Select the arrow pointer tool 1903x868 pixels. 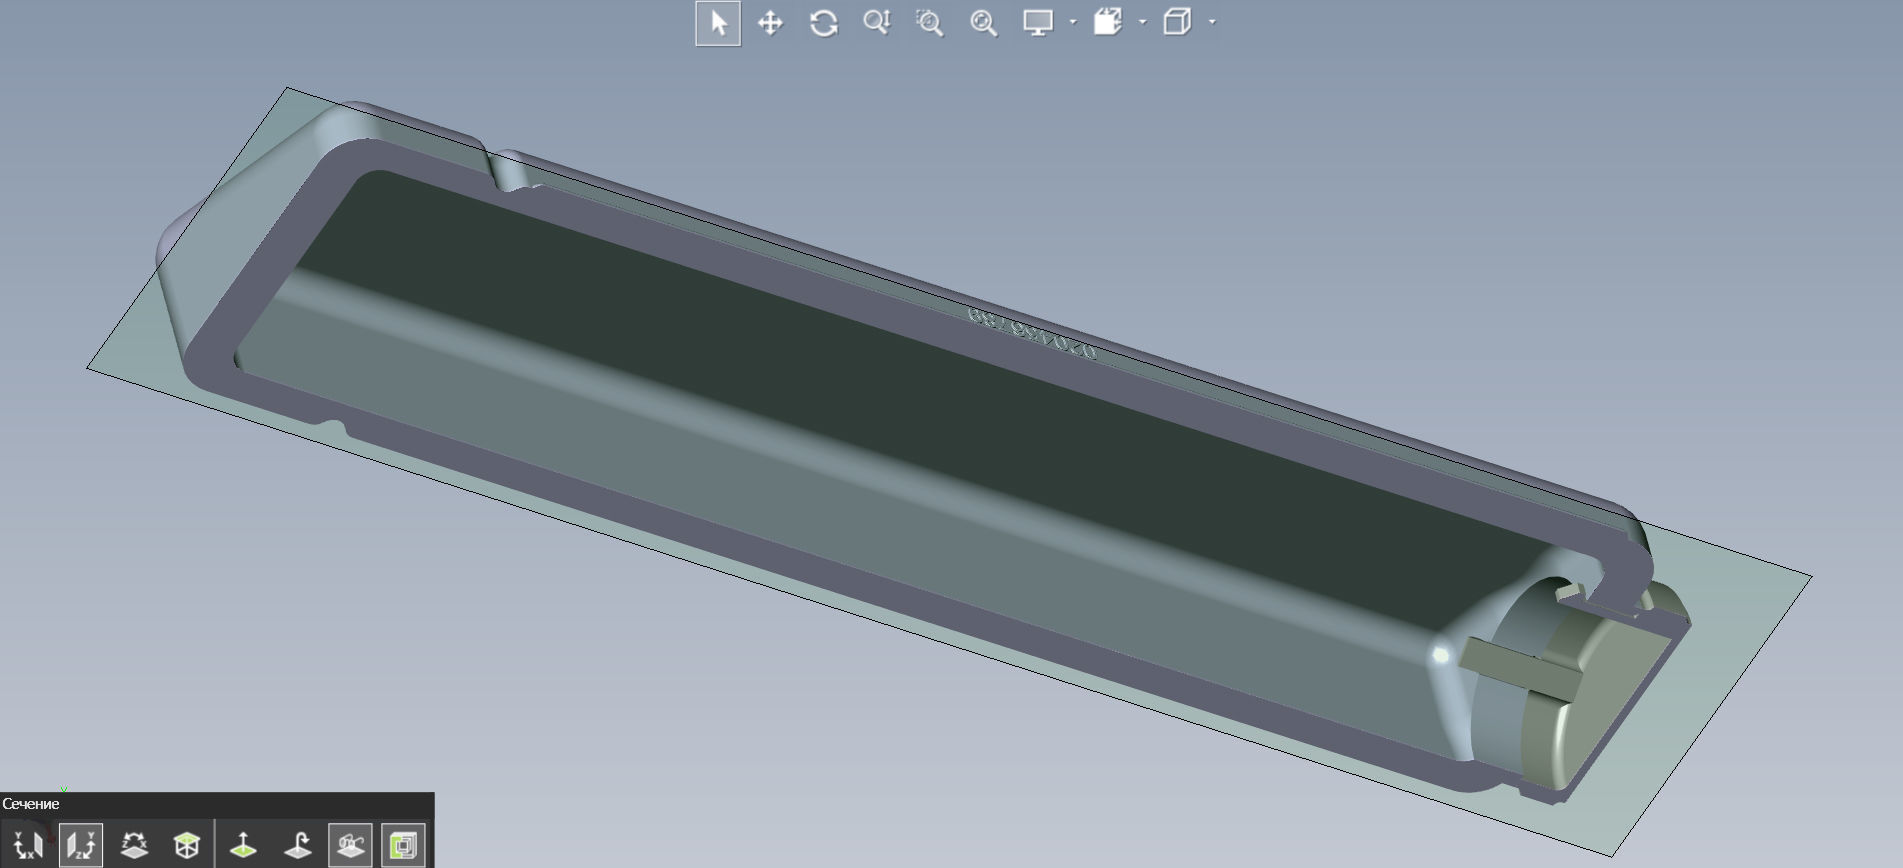718,23
